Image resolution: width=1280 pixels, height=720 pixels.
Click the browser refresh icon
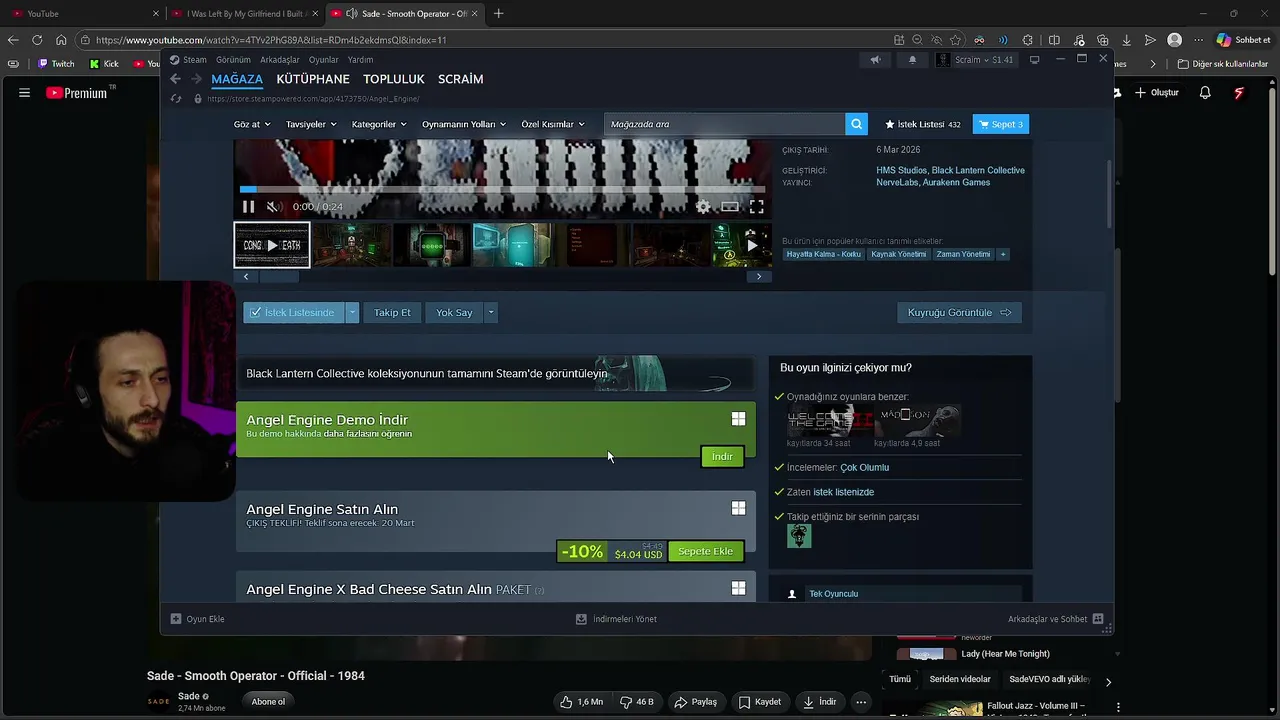click(x=37, y=40)
